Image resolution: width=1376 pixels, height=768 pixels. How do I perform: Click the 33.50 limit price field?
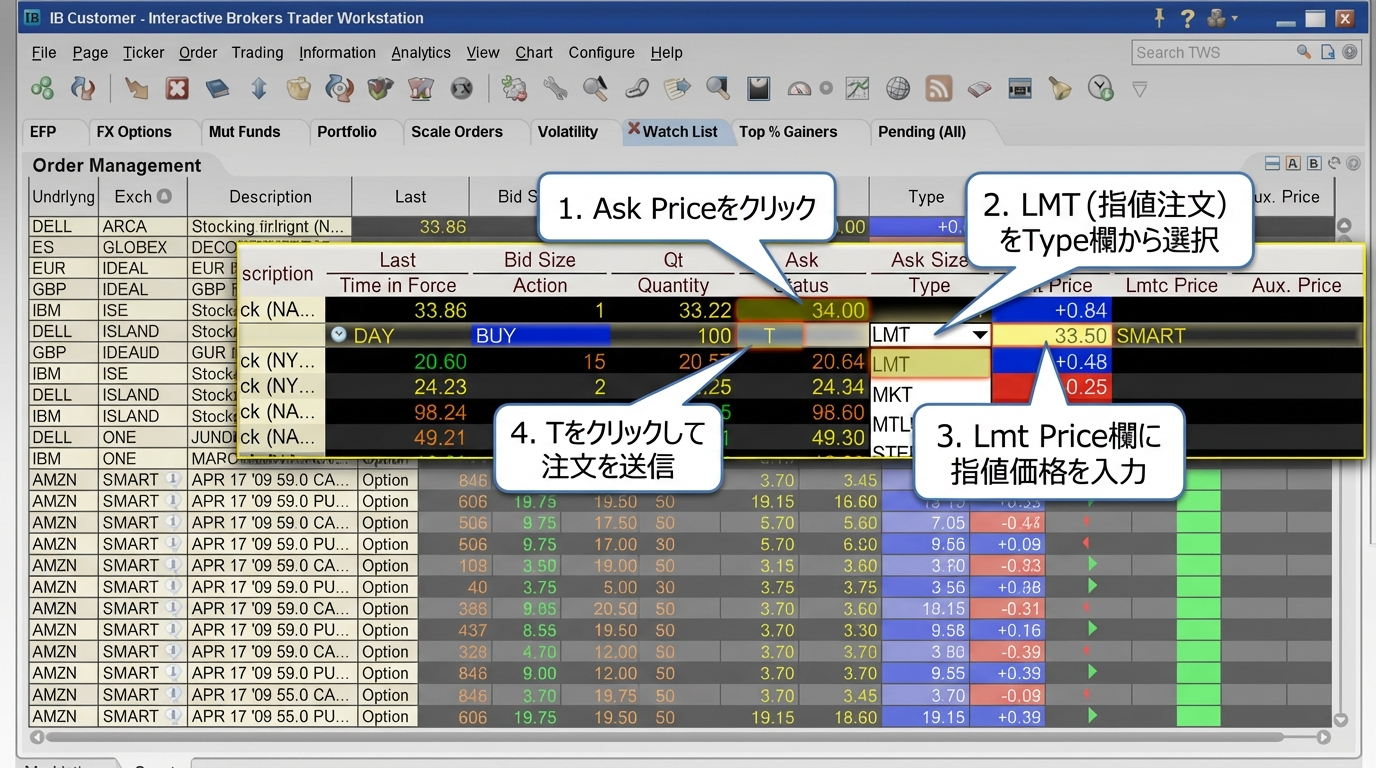(x=1052, y=336)
